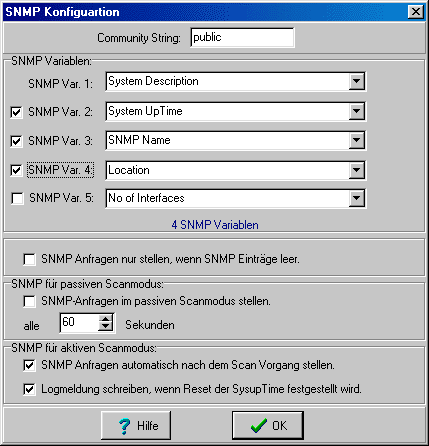This screenshot has width=429, height=446.
Task: Enable SNMP-Anfragen im passiven Scanmodus stellen
Action: click(x=29, y=302)
